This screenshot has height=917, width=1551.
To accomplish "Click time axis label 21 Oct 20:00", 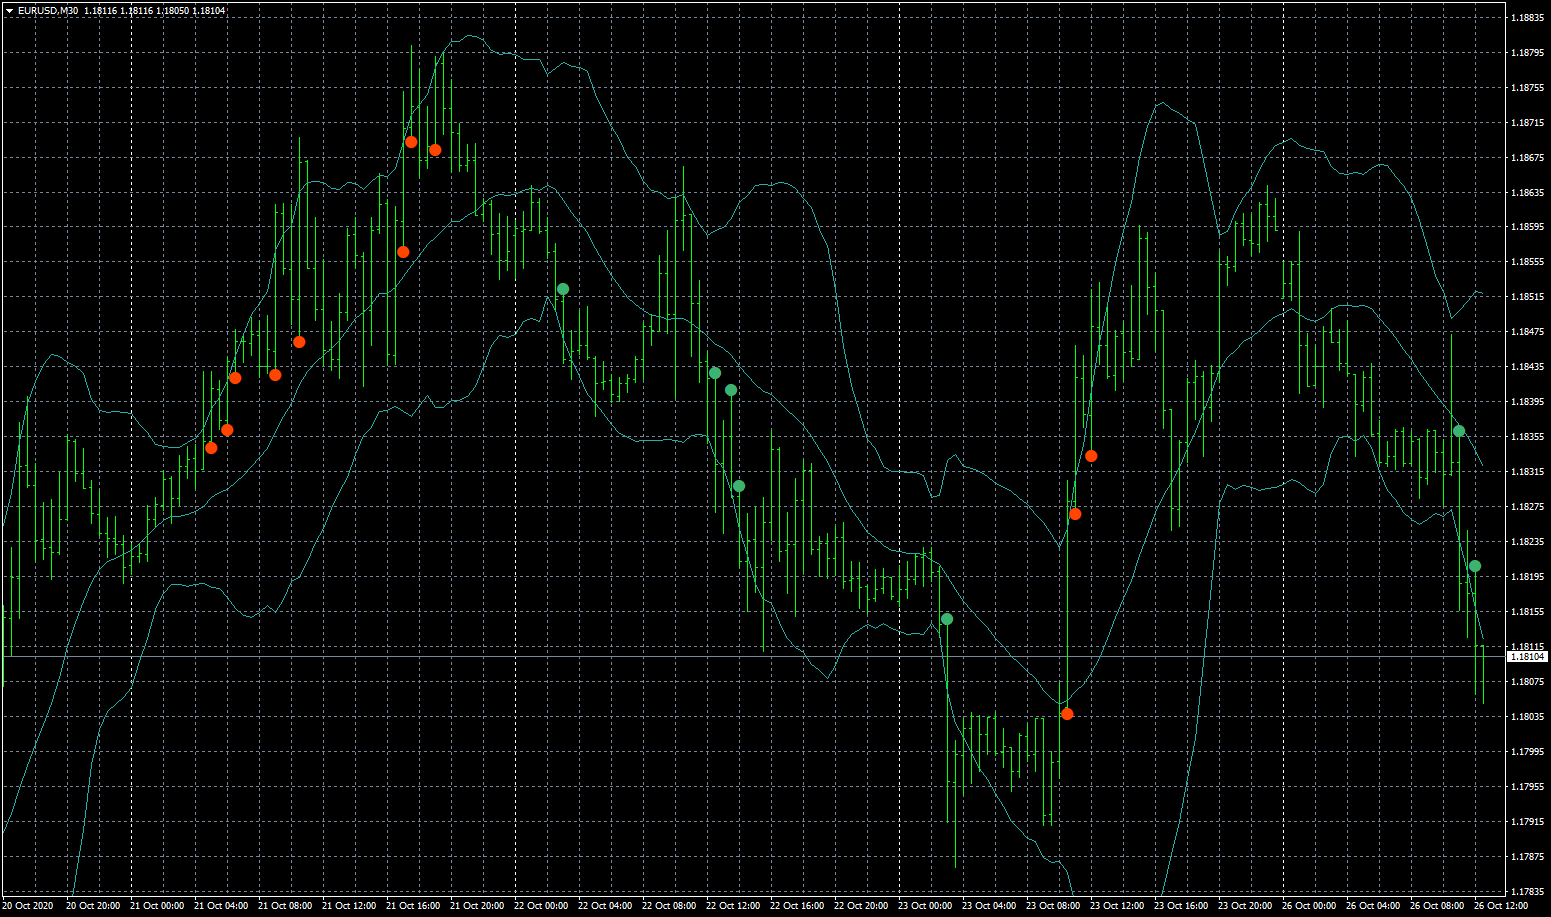I will pyautogui.click(x=477, y=906).
